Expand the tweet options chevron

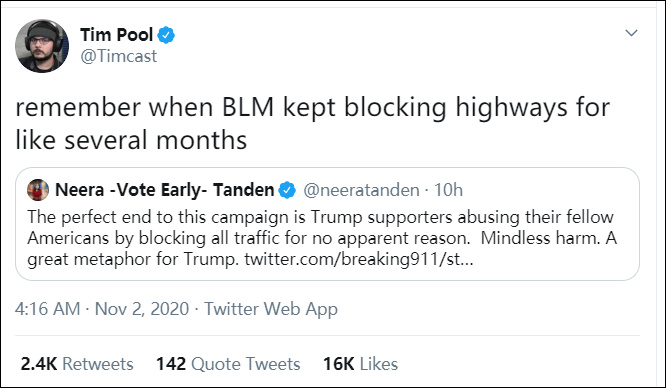632,33
